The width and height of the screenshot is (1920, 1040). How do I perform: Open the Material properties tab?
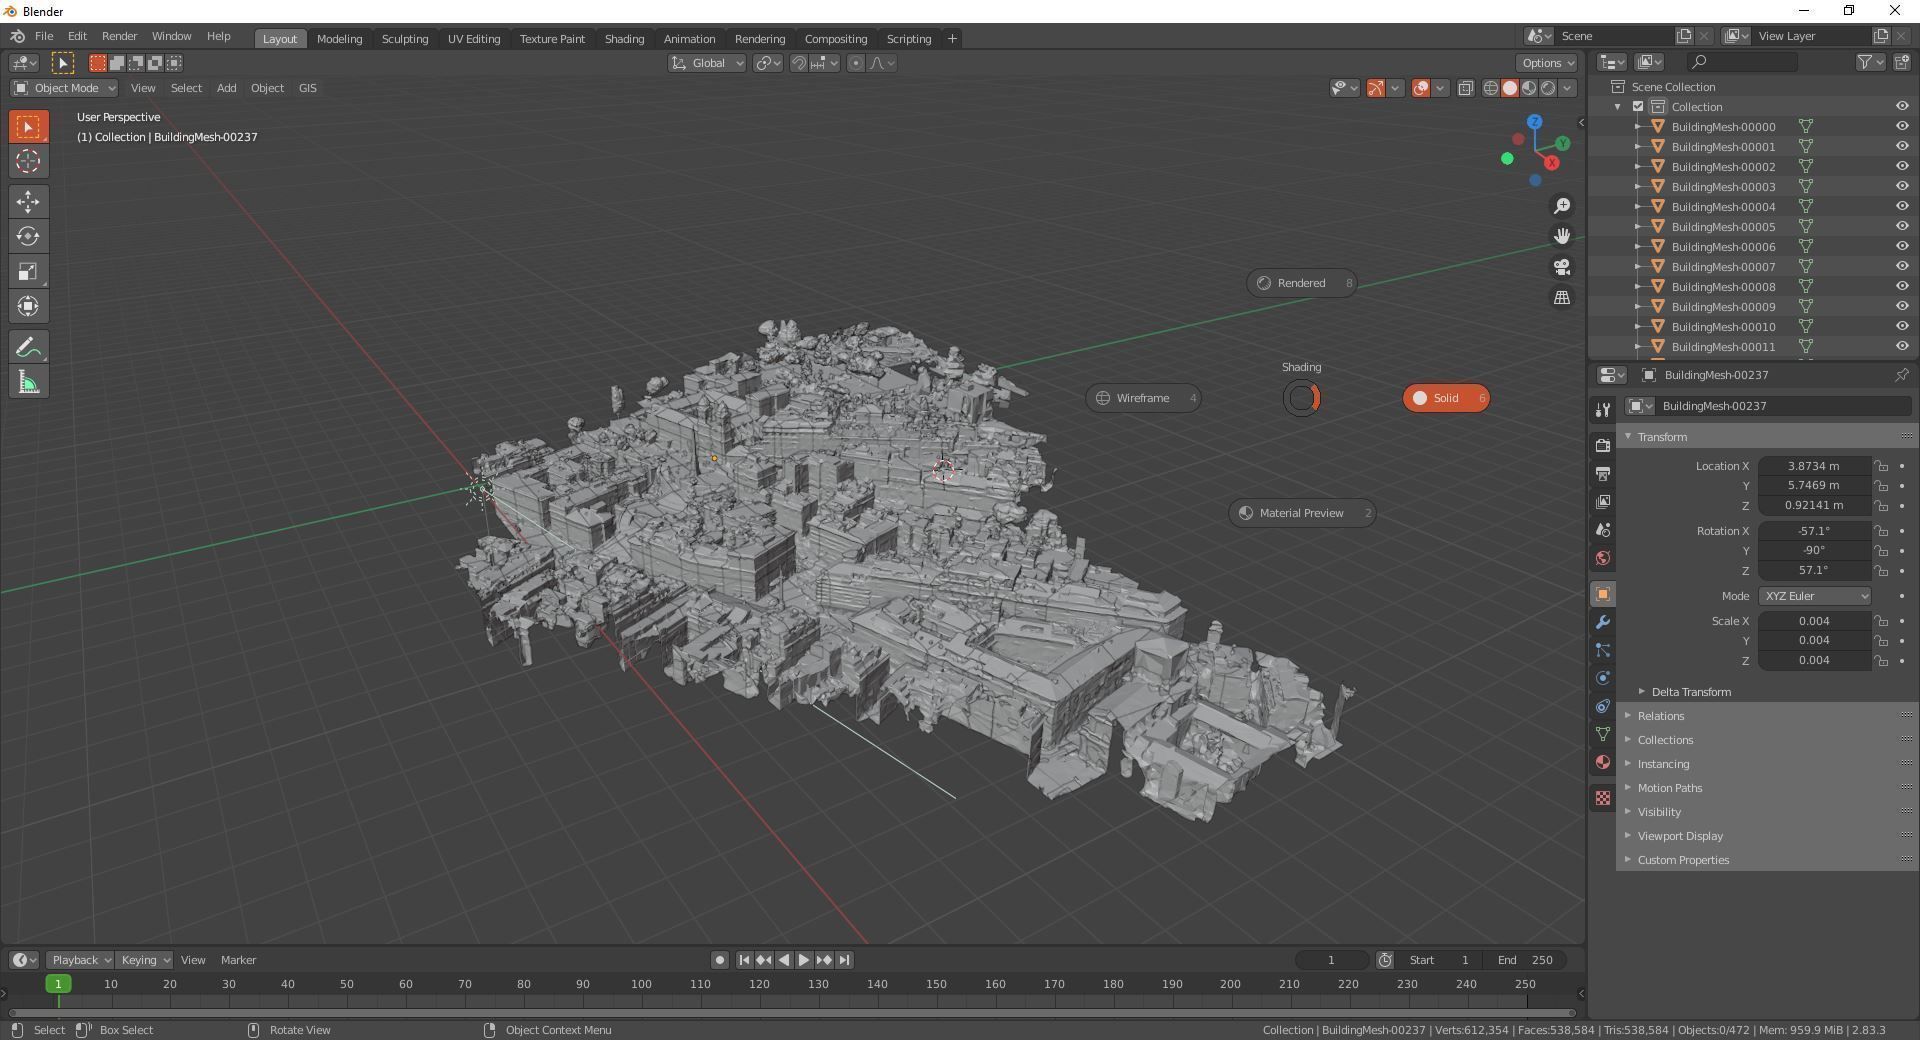point(1603,762)
